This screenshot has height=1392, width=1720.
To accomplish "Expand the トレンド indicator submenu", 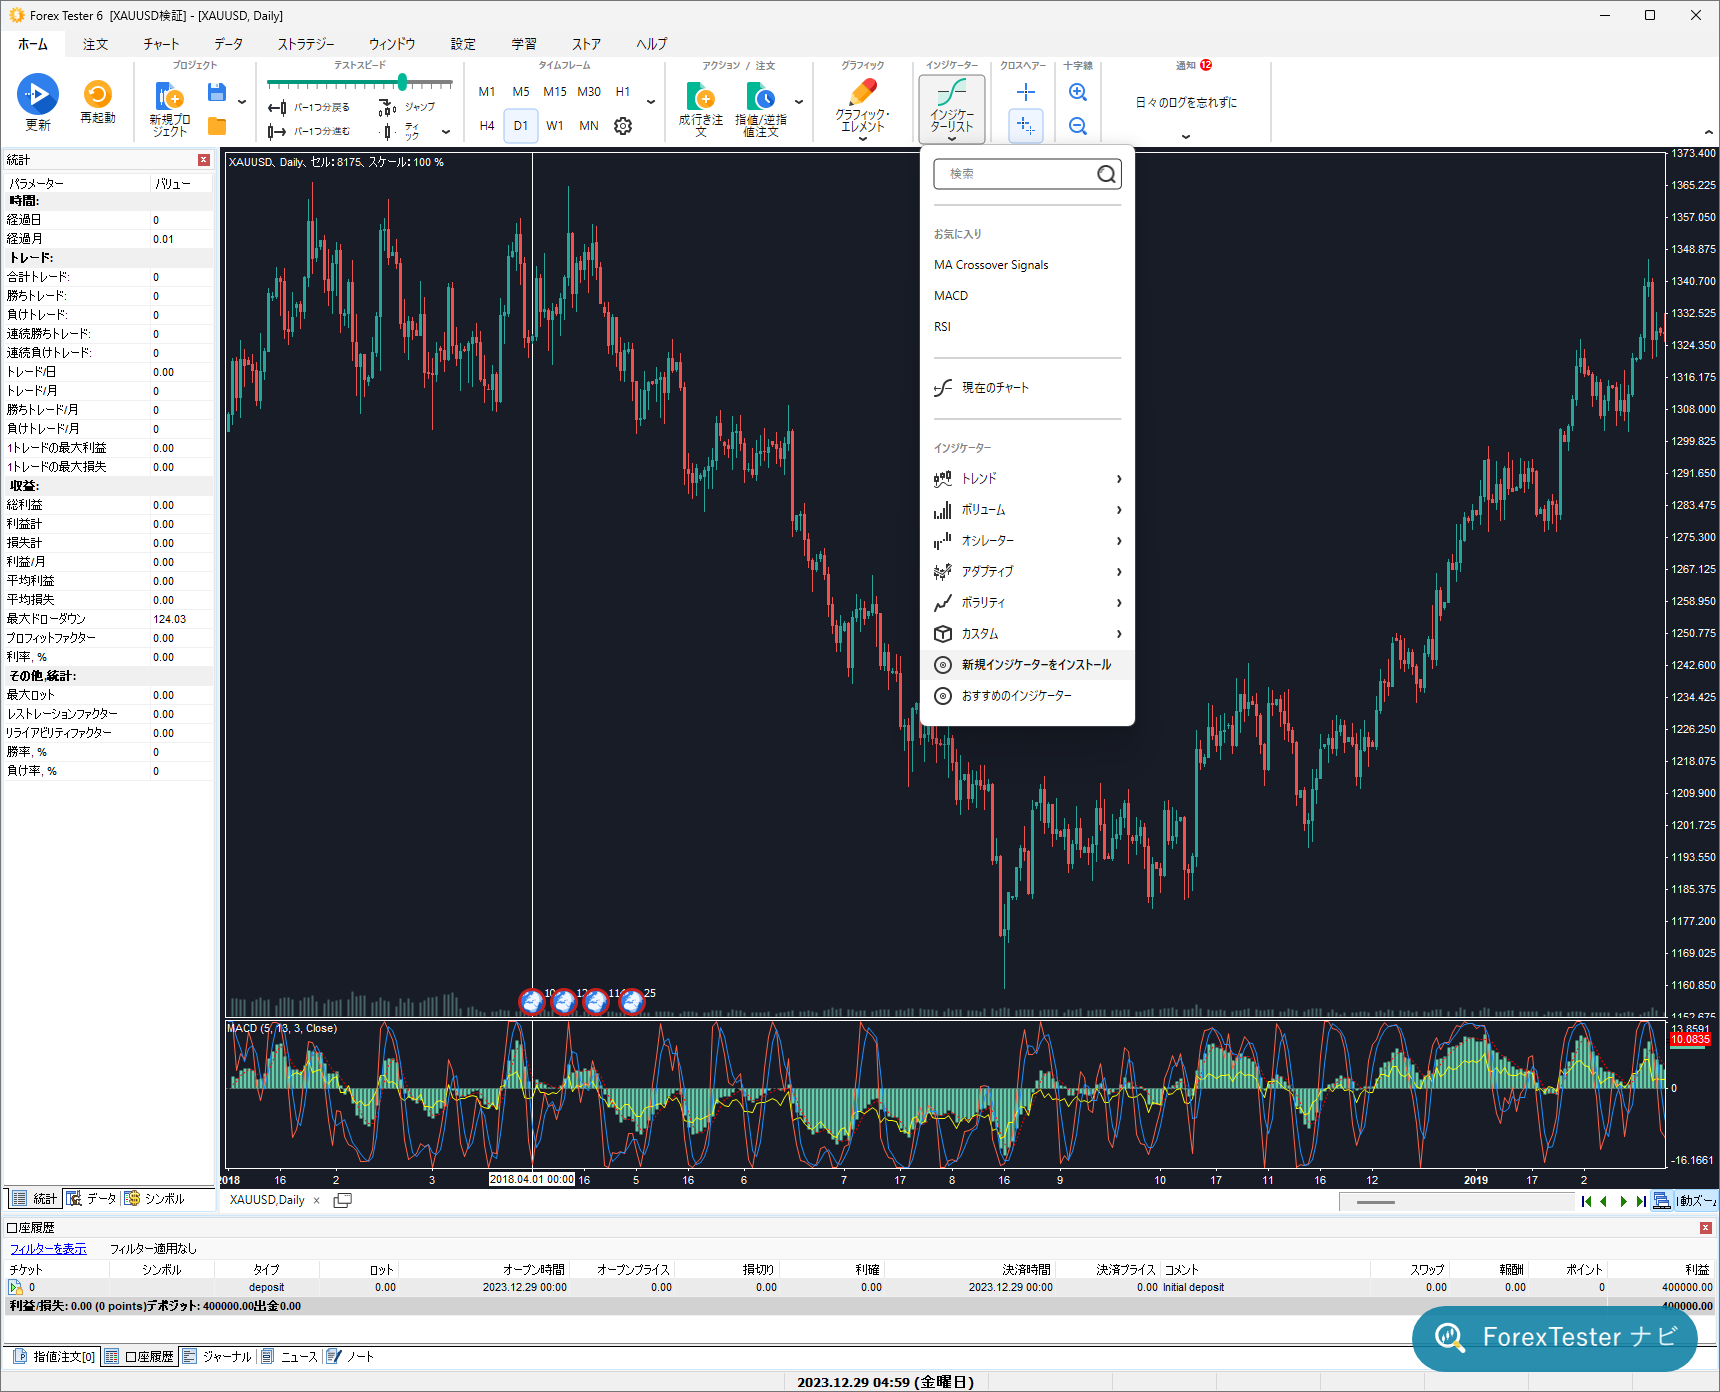I will pos(1027,479).
